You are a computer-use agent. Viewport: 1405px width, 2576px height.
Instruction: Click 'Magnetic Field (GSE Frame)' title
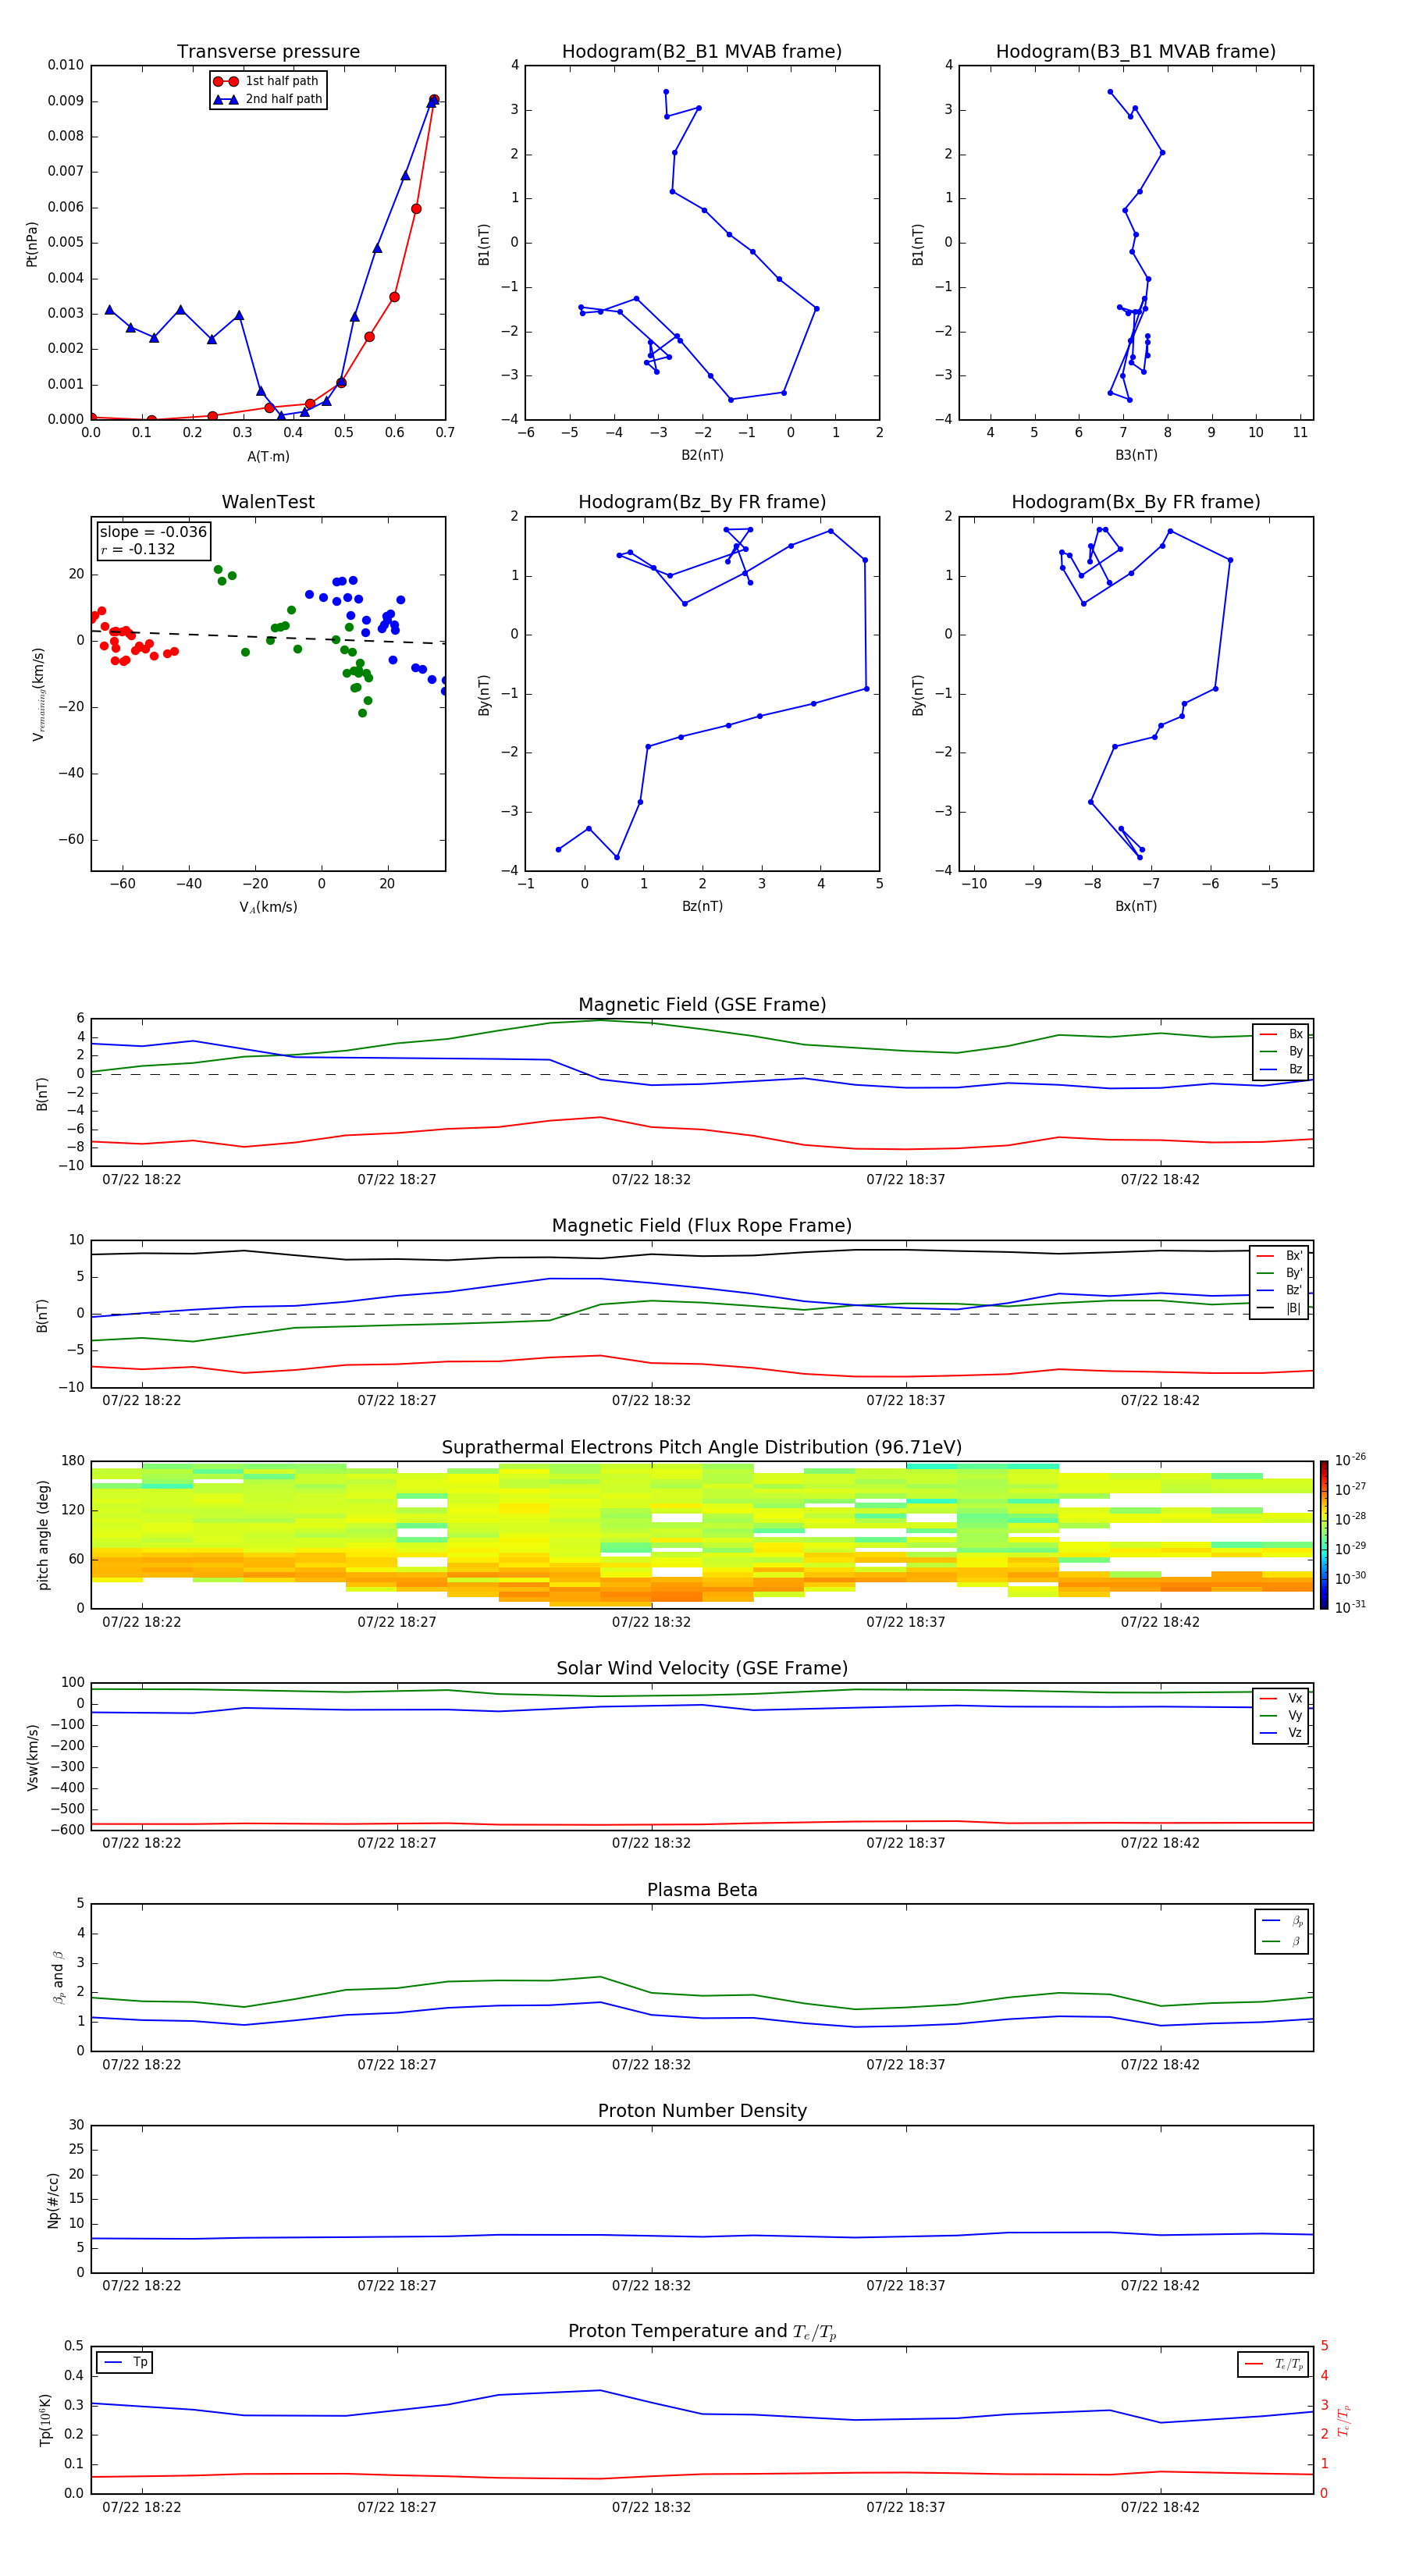coord(702,1005)
